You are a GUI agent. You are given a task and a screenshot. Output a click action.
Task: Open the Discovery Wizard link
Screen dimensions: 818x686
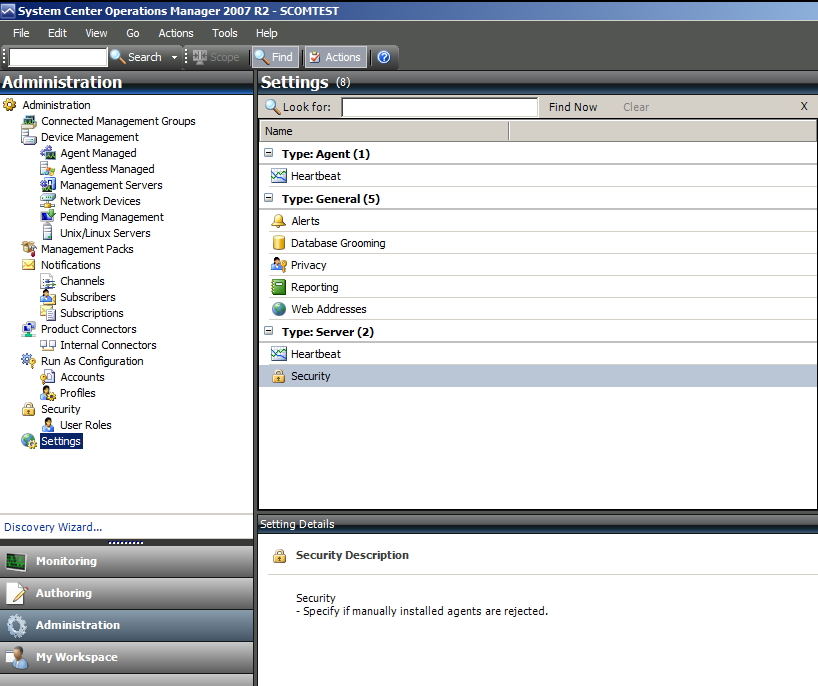53,527
